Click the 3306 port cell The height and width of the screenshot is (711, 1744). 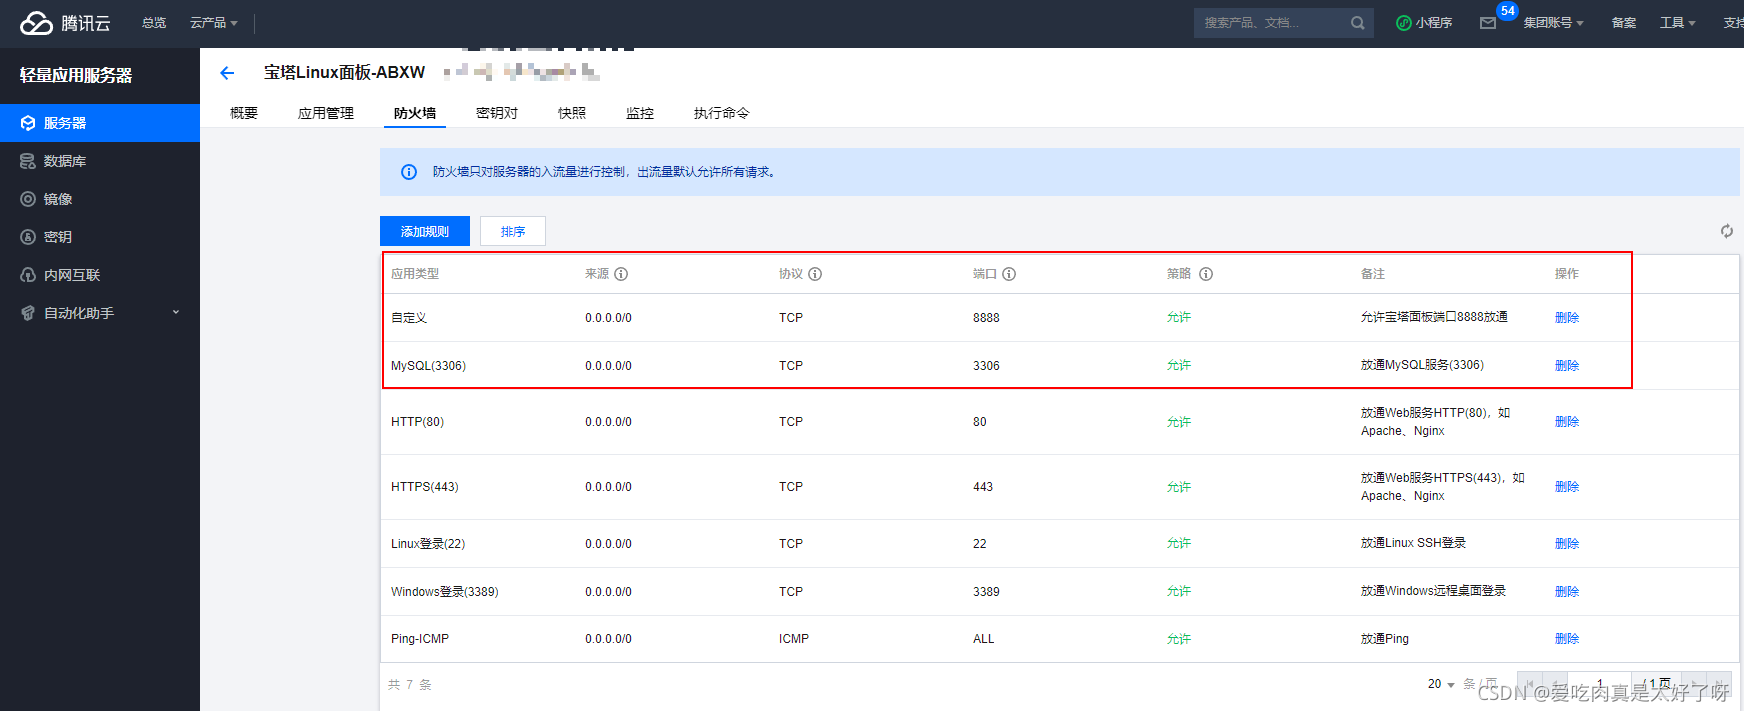point(986,366)
